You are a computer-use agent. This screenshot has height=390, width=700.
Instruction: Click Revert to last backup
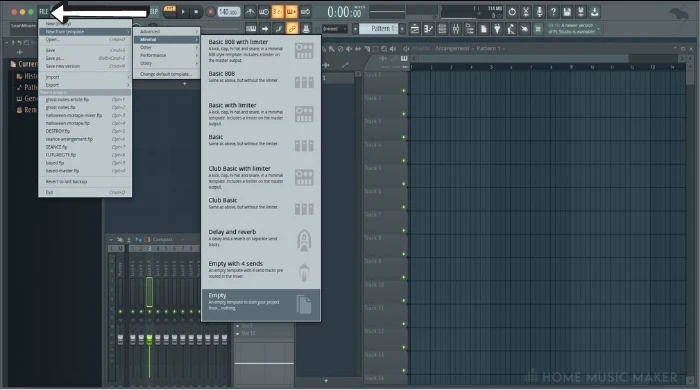(85, 182)
